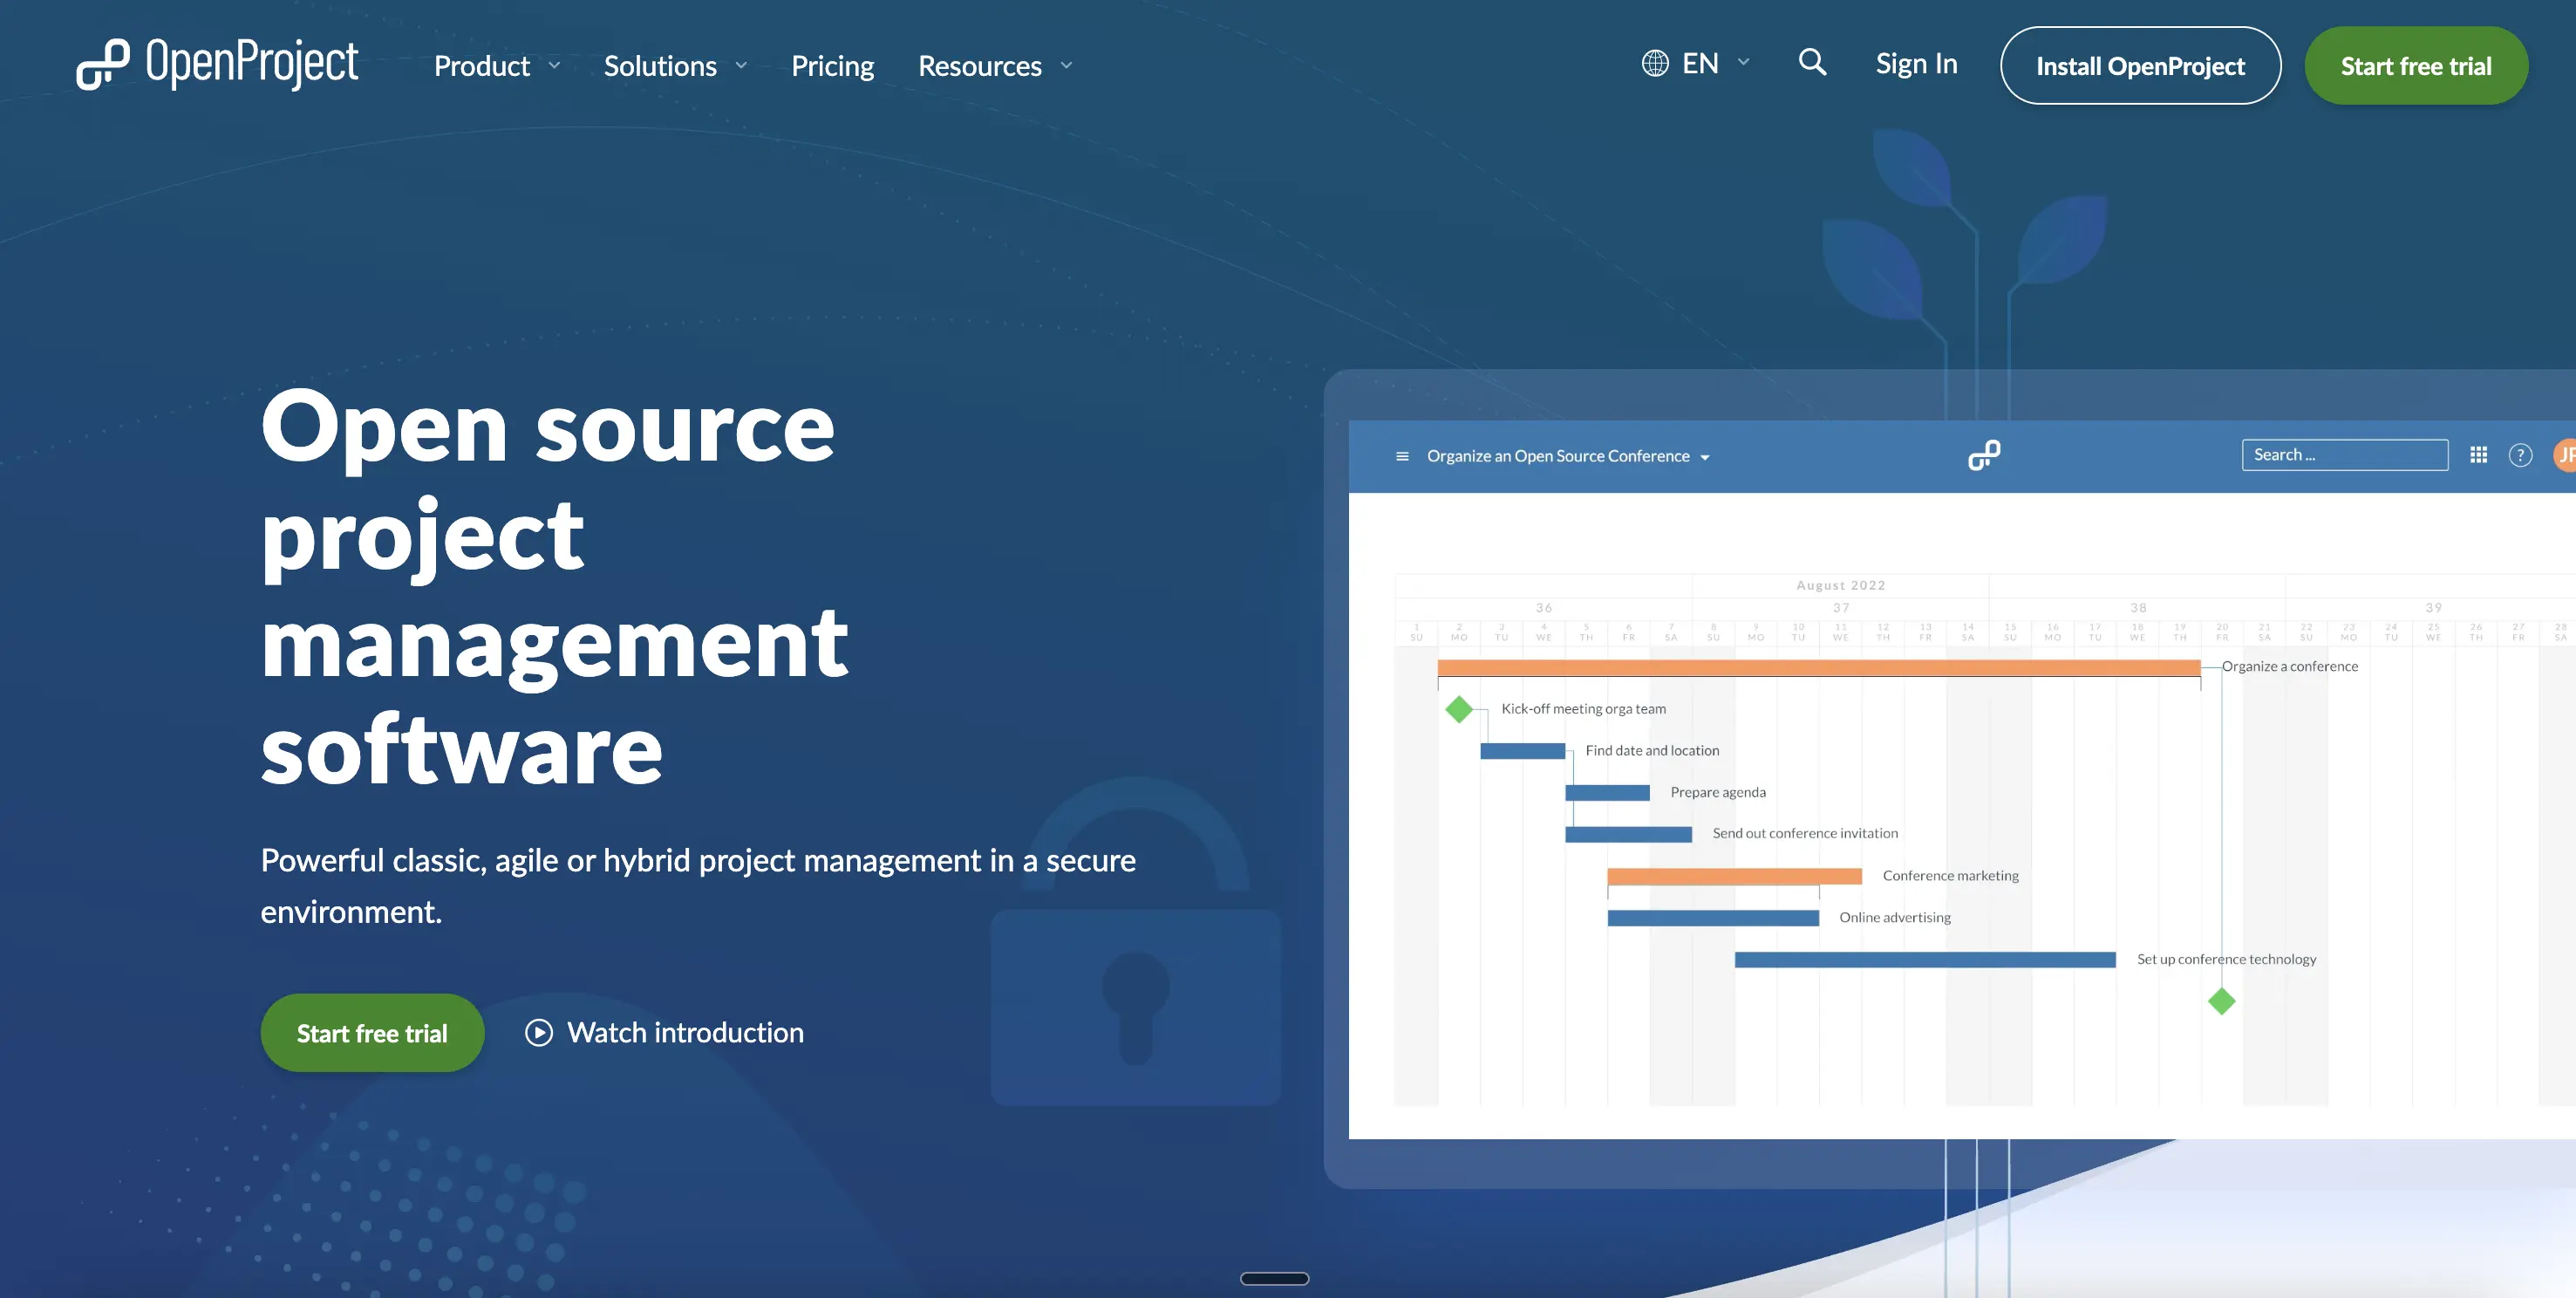Go to the Pricing page

pyautogui.click(x=832, y=66)
